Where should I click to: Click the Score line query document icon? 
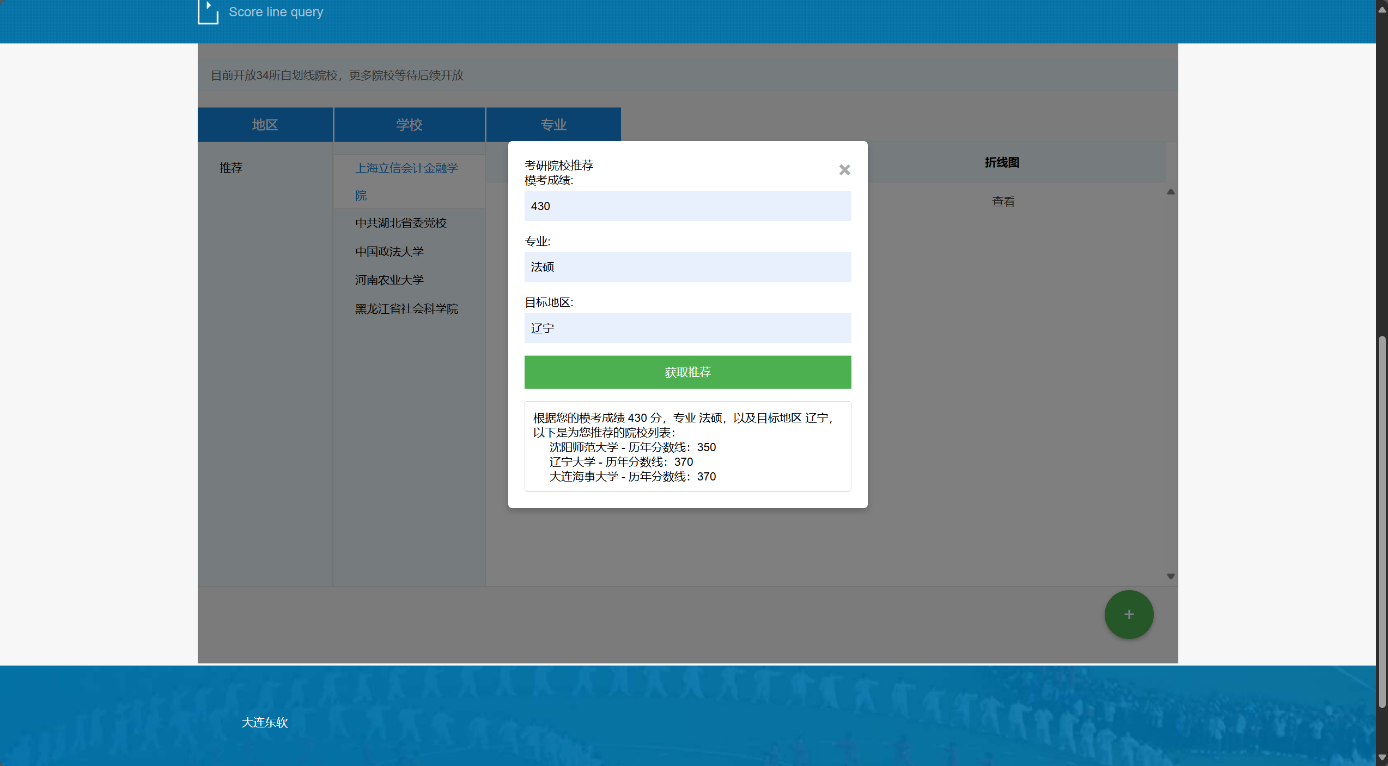pos(208,12)
